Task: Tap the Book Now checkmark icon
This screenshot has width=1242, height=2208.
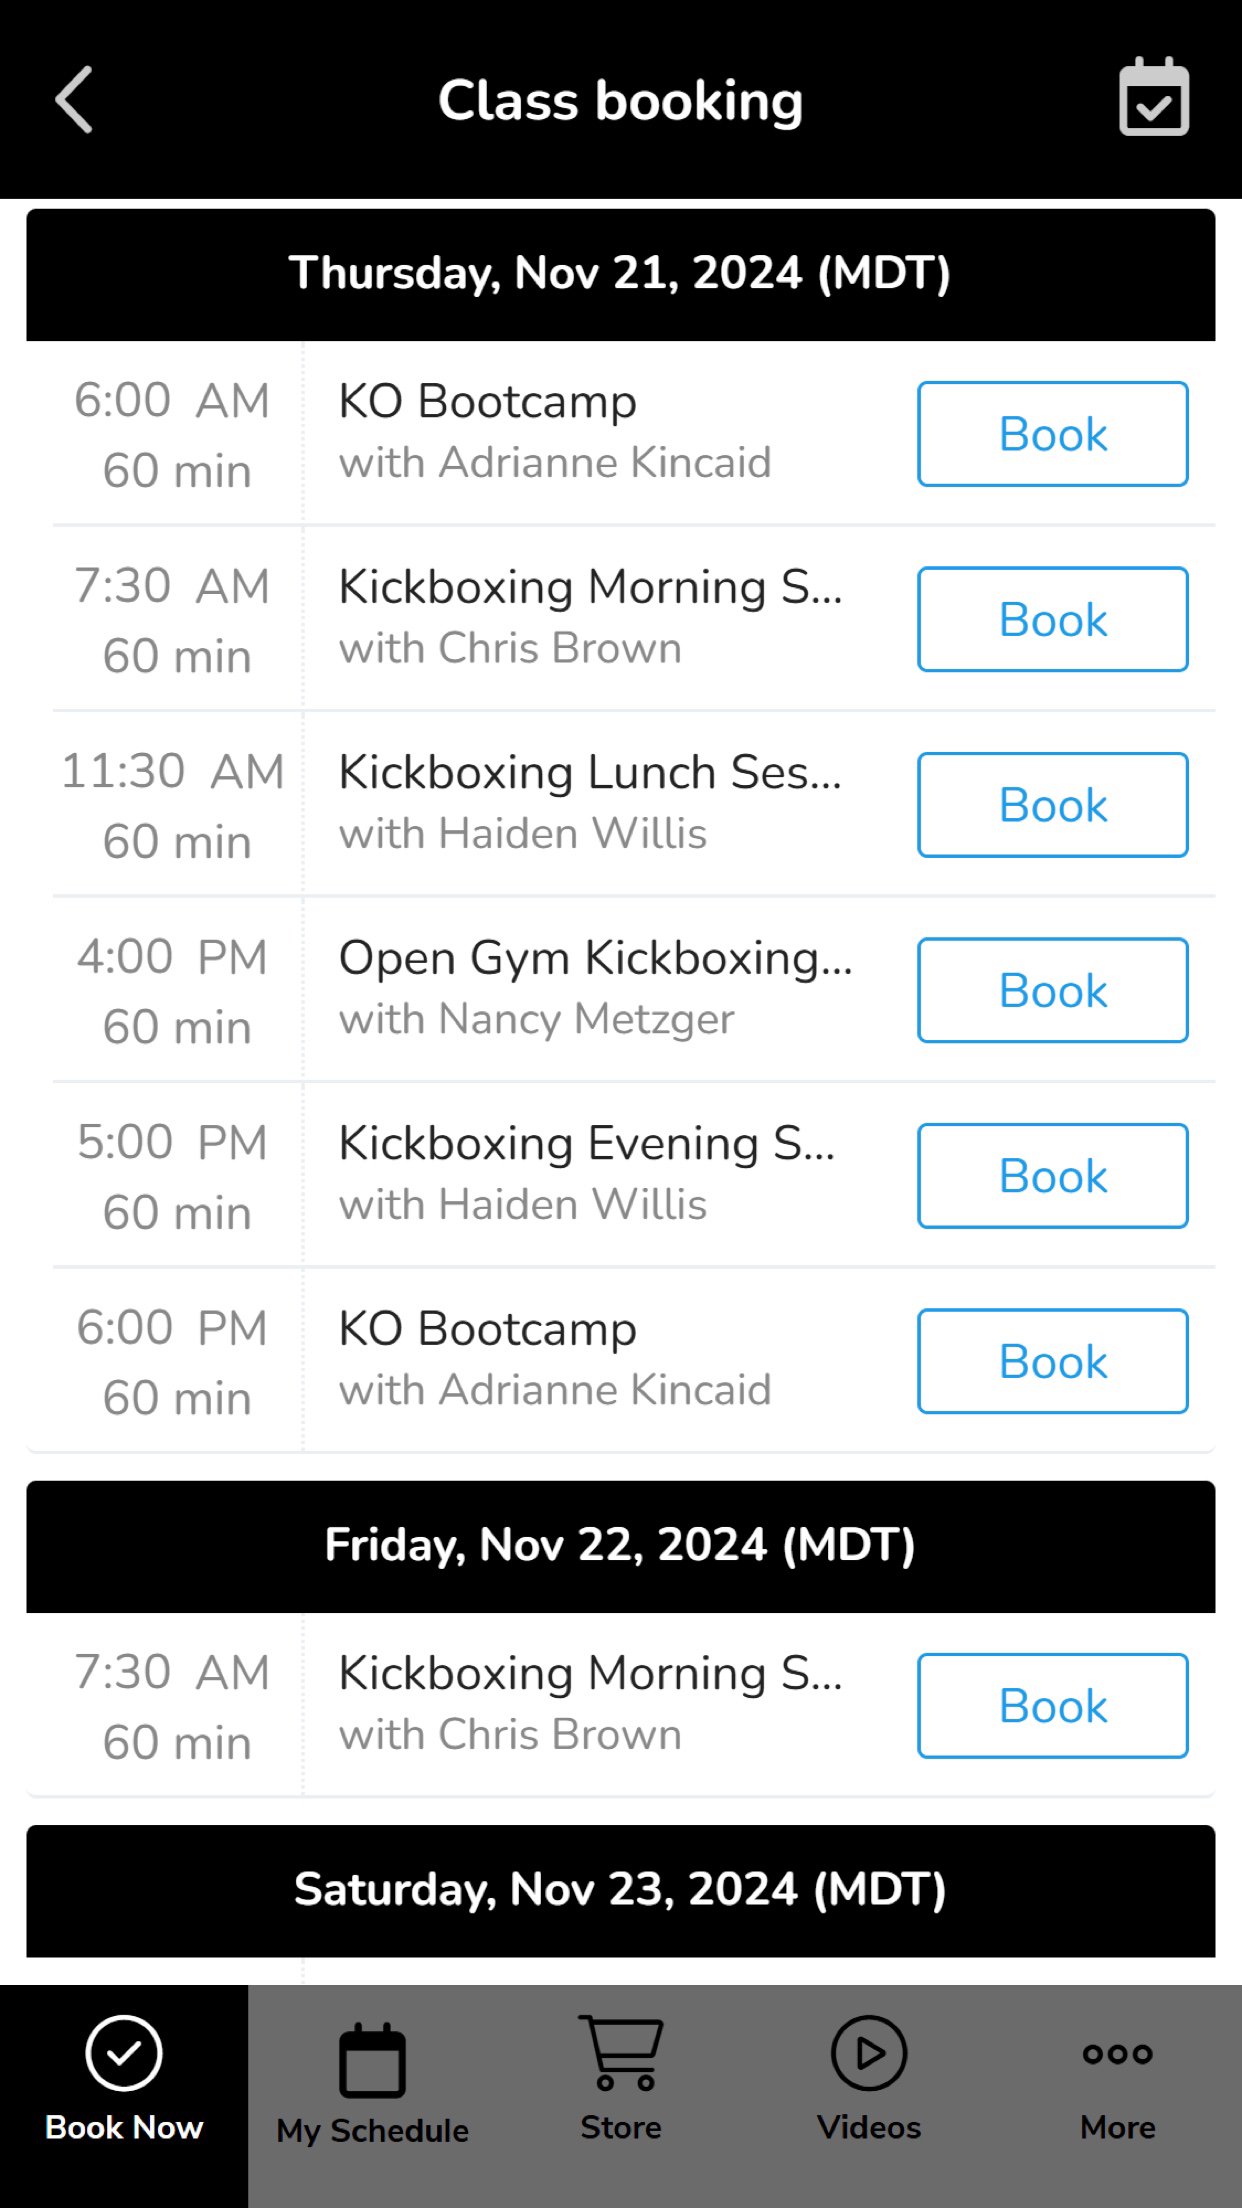Action: click(124, 2053)
